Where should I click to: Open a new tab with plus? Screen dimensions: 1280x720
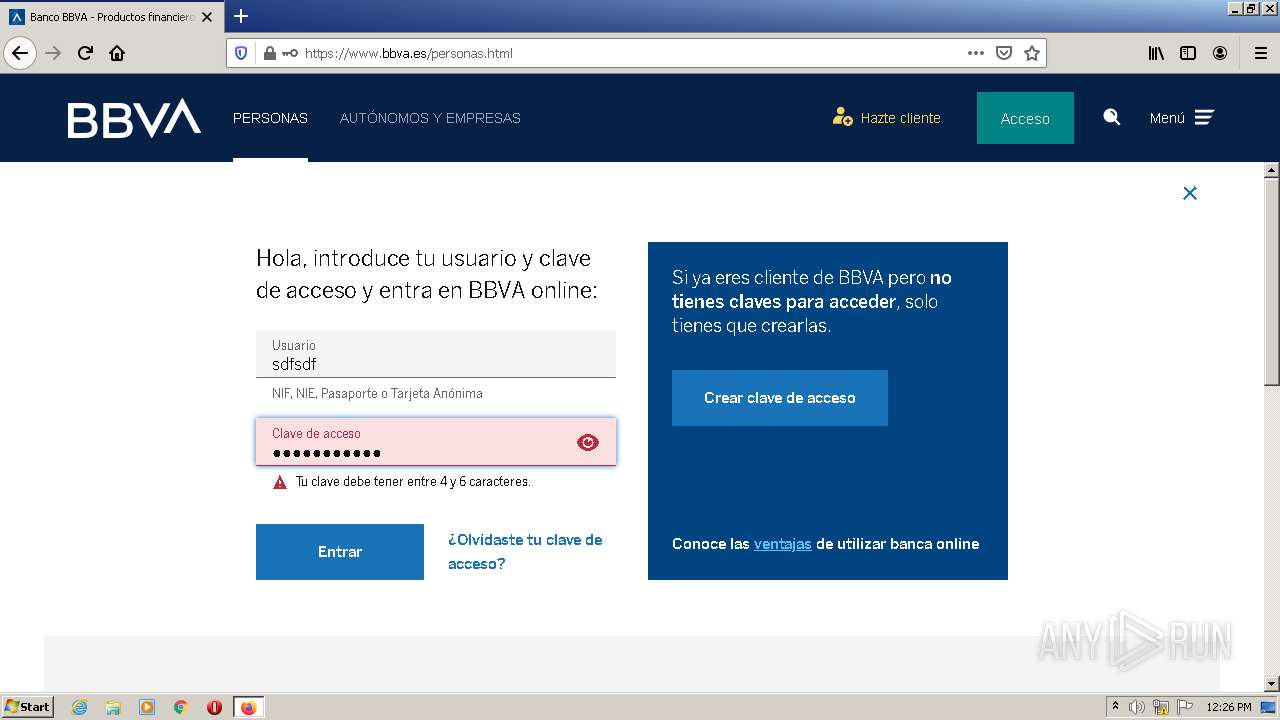[241, 16]
